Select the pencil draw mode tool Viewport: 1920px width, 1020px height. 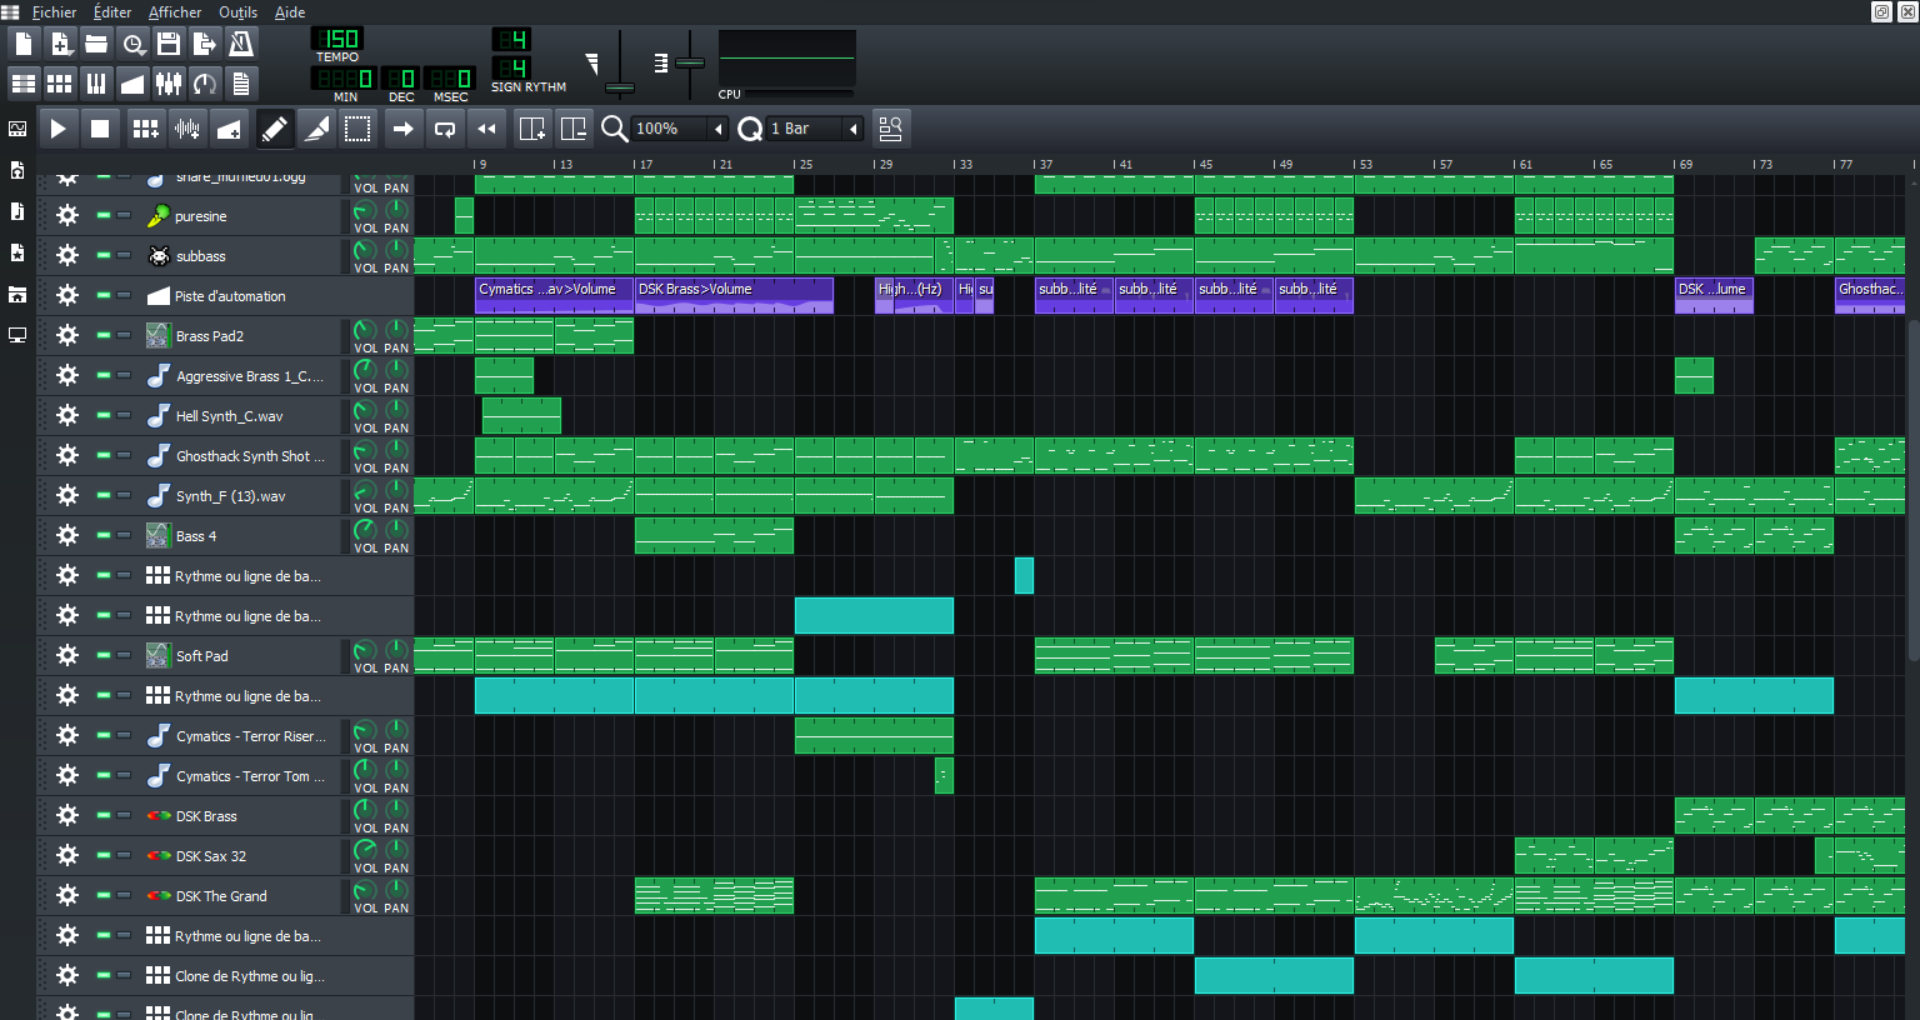click(x=273, y=129)
